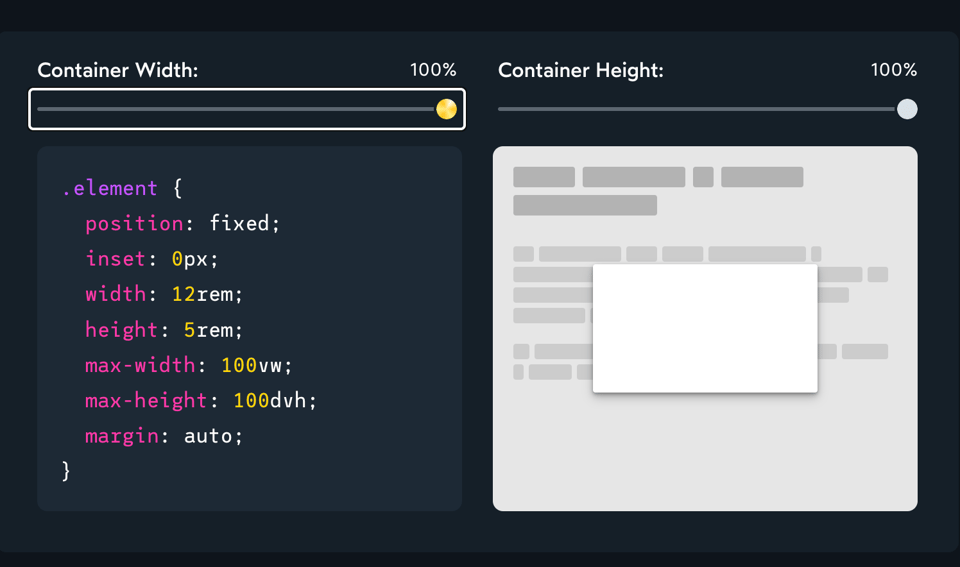Click the 'max-width: 100vw;' code line

click(x=189, y=366)
